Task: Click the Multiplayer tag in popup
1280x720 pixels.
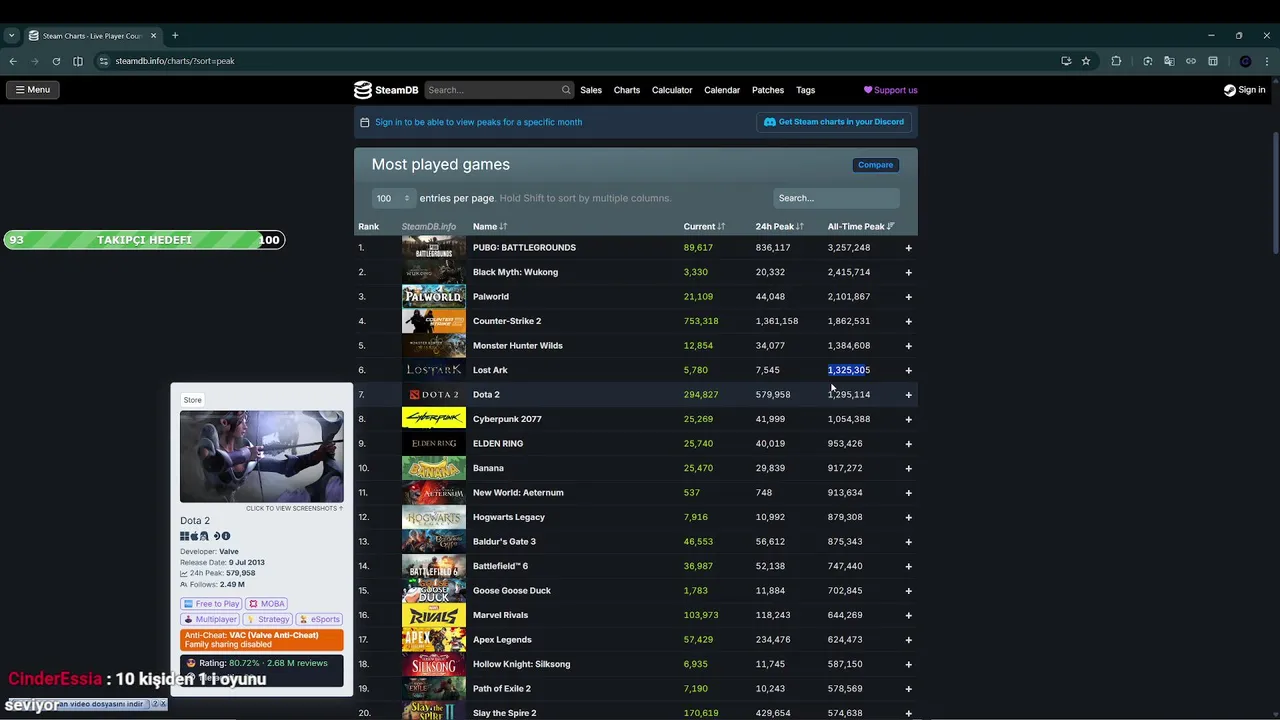Action: tap(210, 619)
